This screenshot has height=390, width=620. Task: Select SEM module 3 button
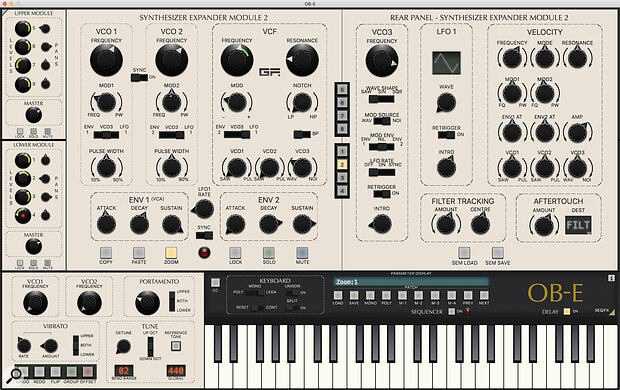342,178
